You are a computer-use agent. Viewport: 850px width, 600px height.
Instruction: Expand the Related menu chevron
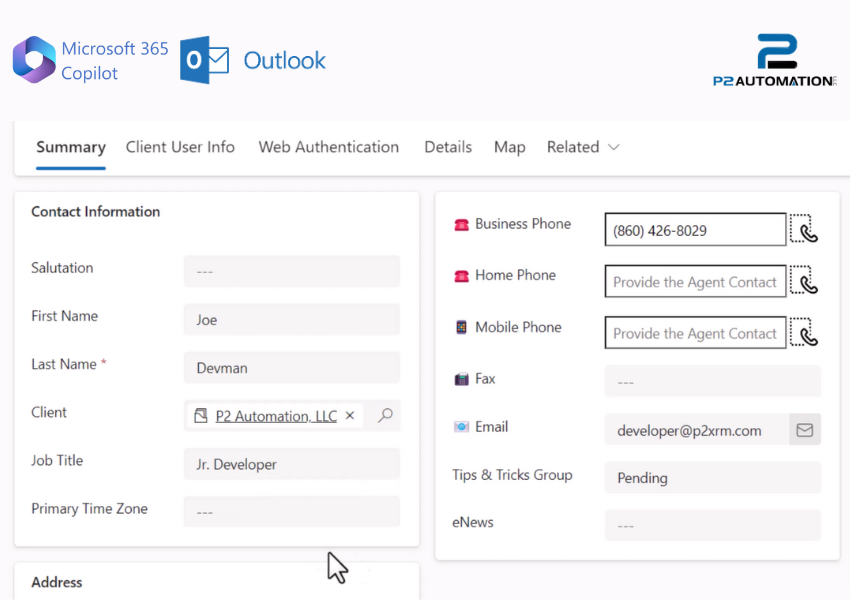[x=614, y=147]
